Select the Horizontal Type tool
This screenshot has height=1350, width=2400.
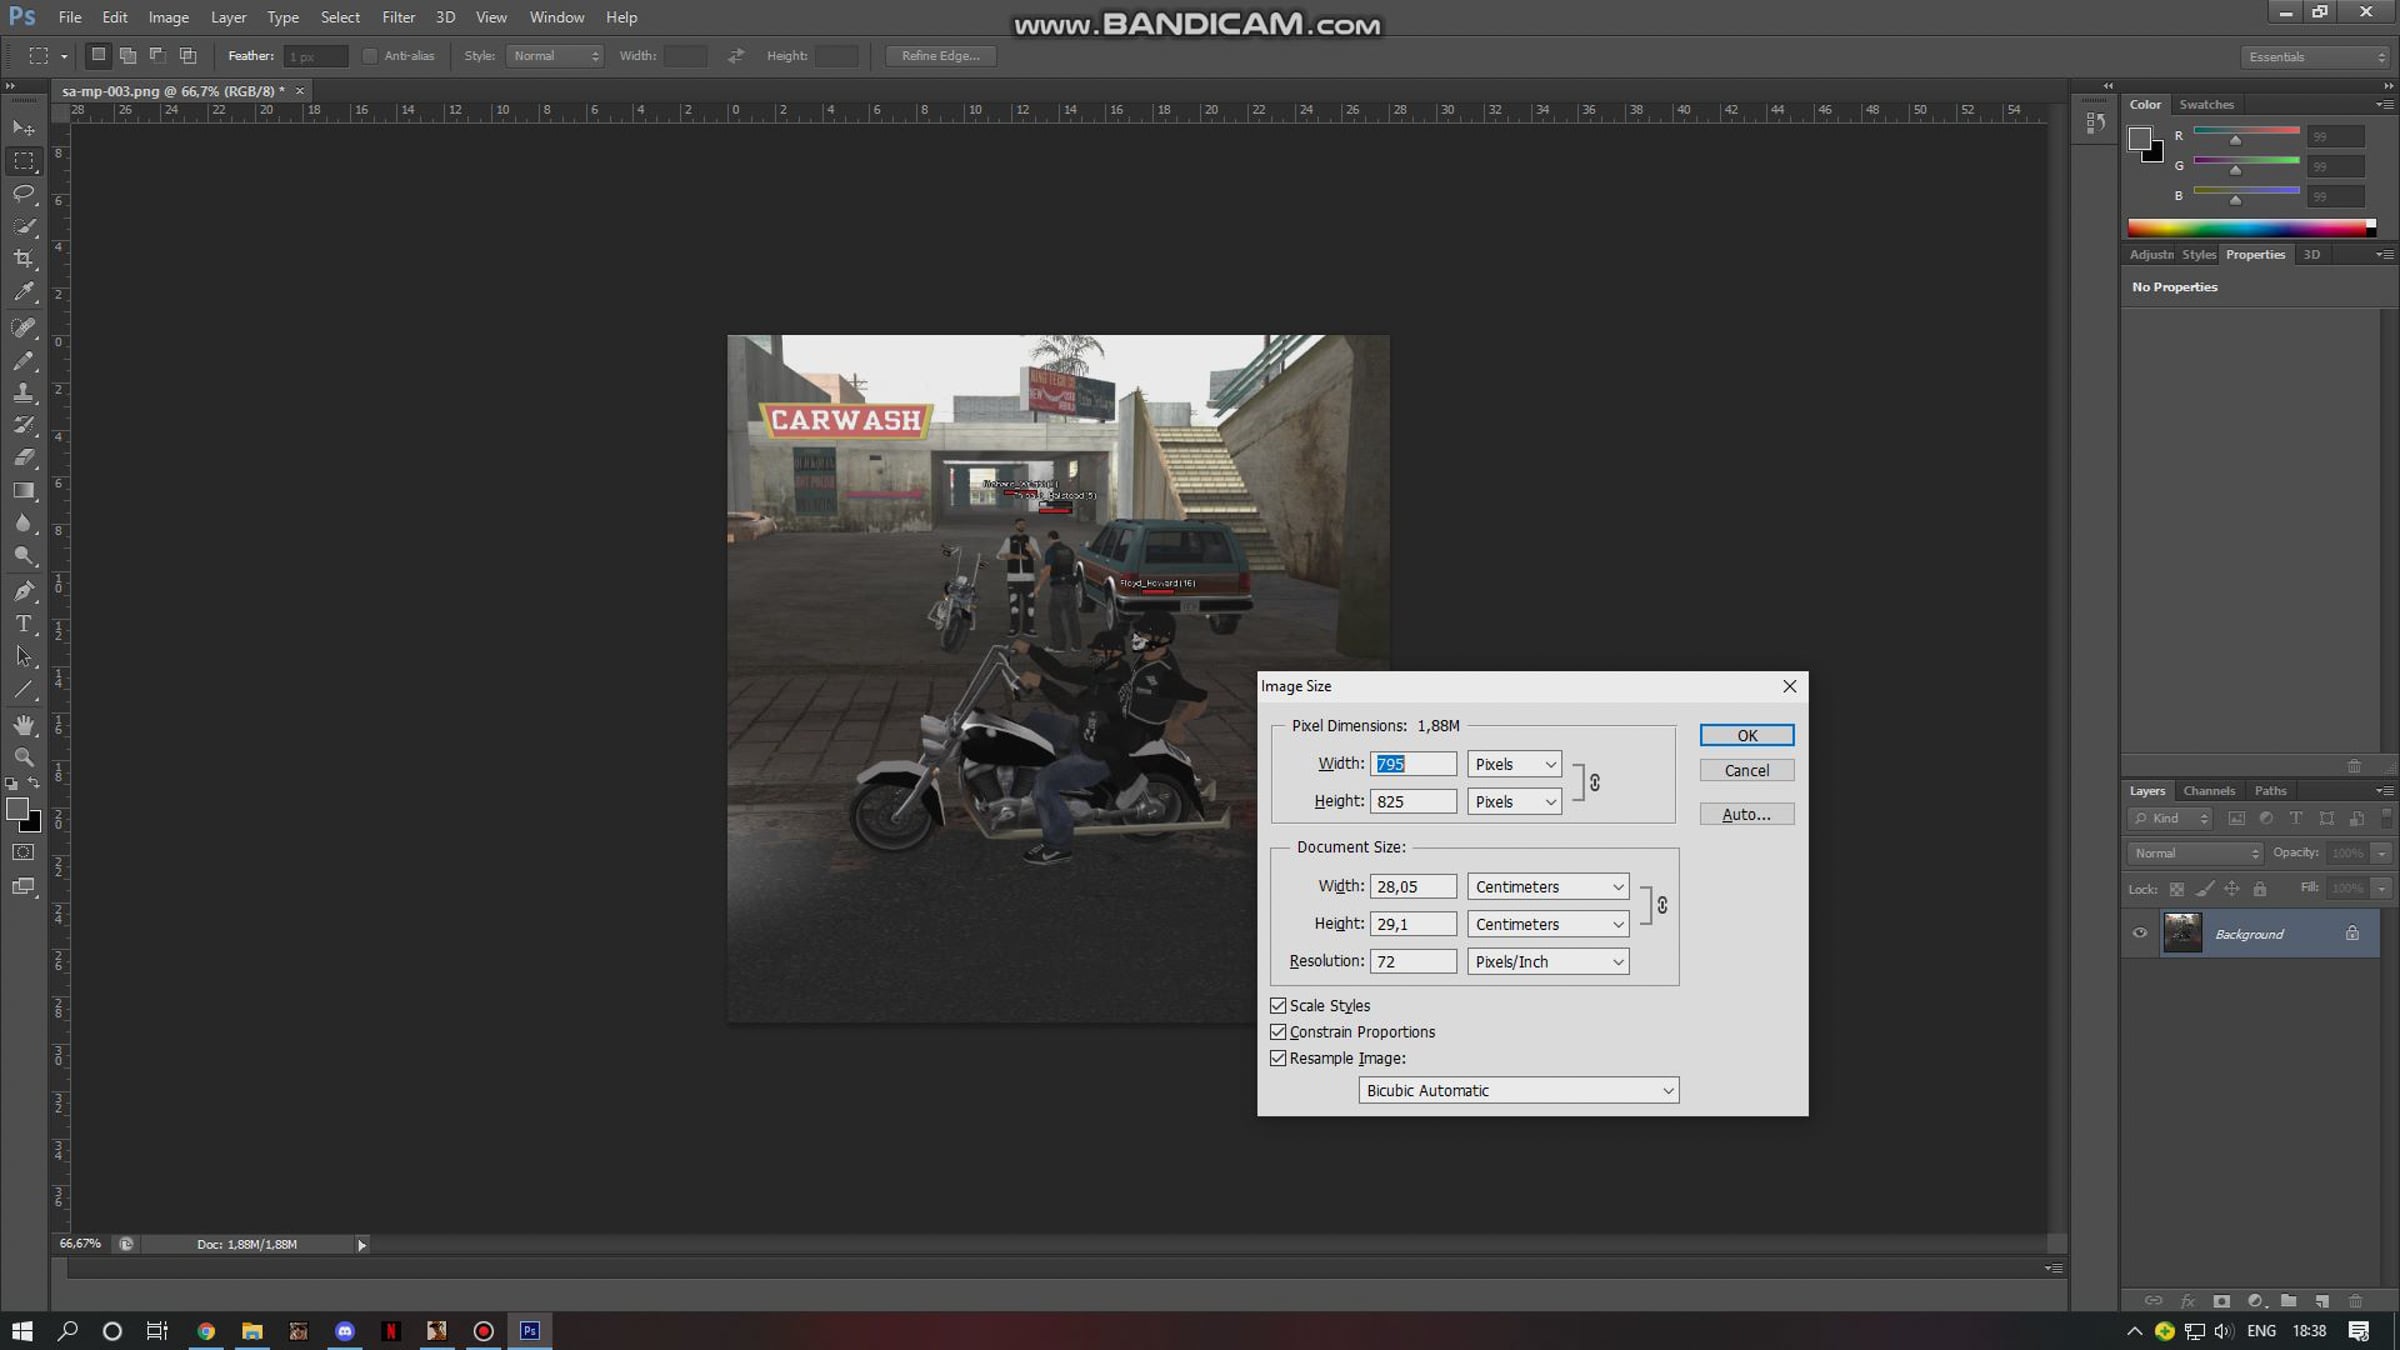24,624
